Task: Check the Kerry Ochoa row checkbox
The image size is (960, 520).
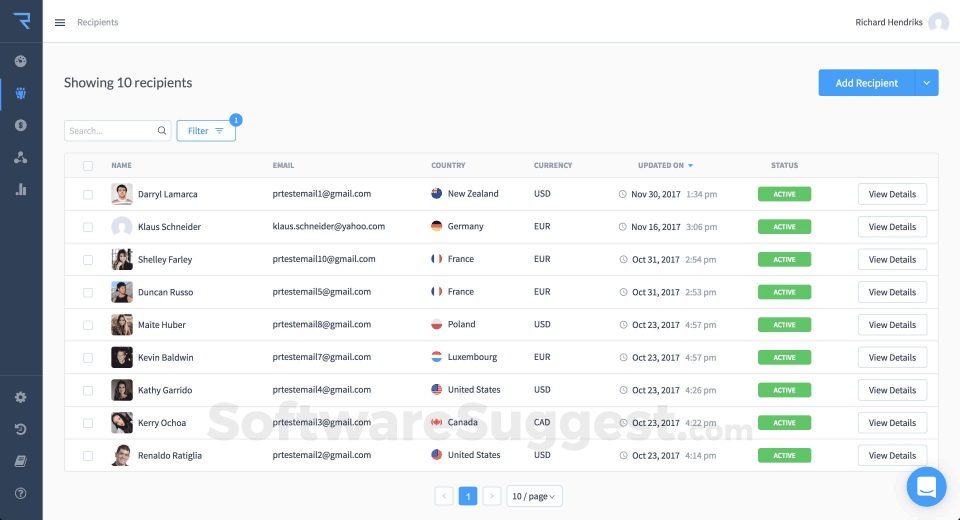Action: pyautogui.click(x=88, y=423)
